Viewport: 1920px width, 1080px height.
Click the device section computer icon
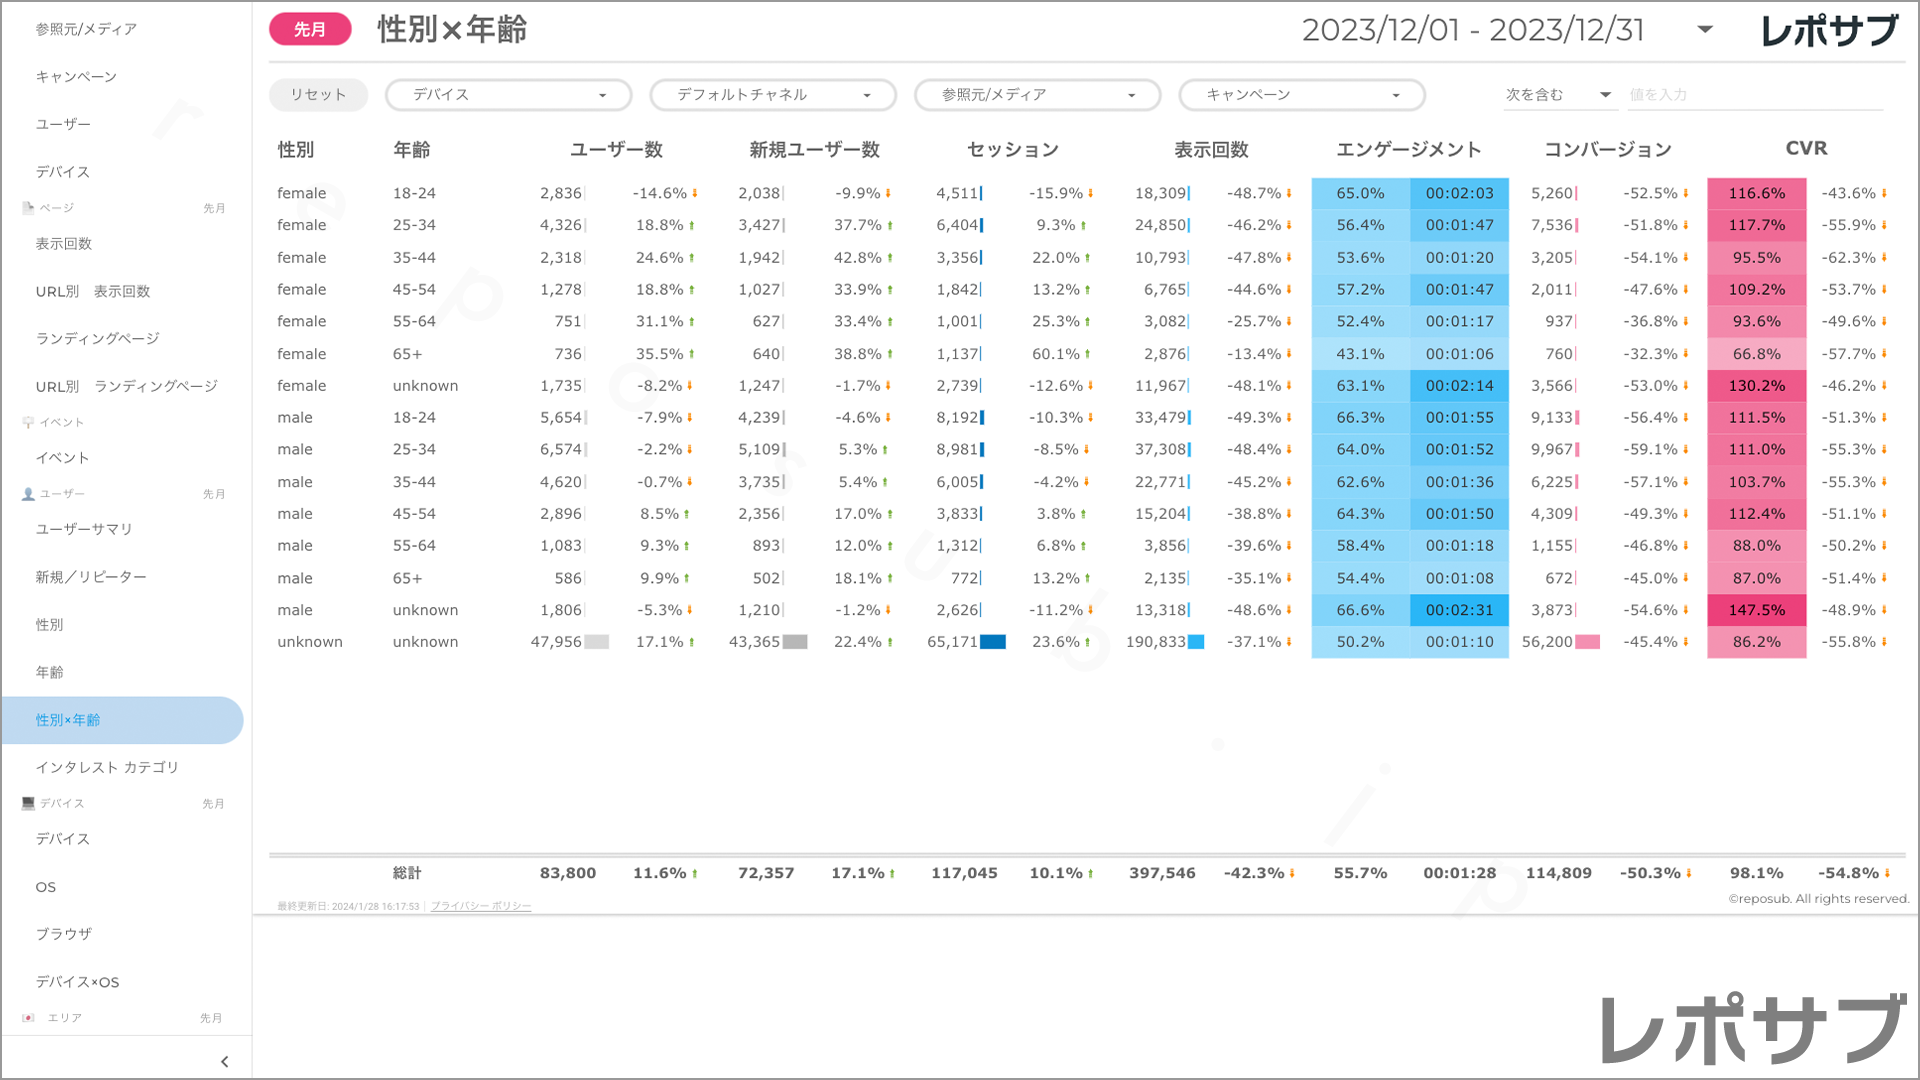pos(28,803)
